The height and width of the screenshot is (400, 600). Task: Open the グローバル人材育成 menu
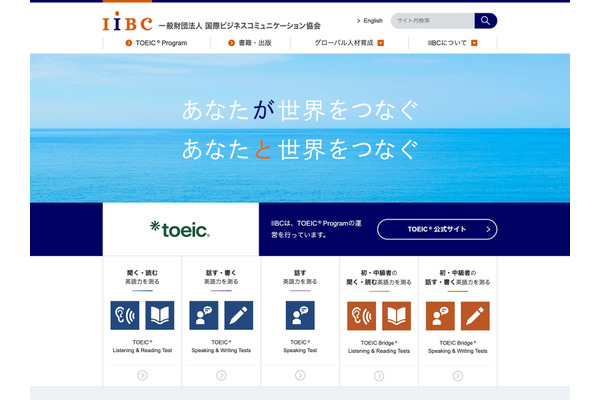pyautogui.click(x=349, y=43)
